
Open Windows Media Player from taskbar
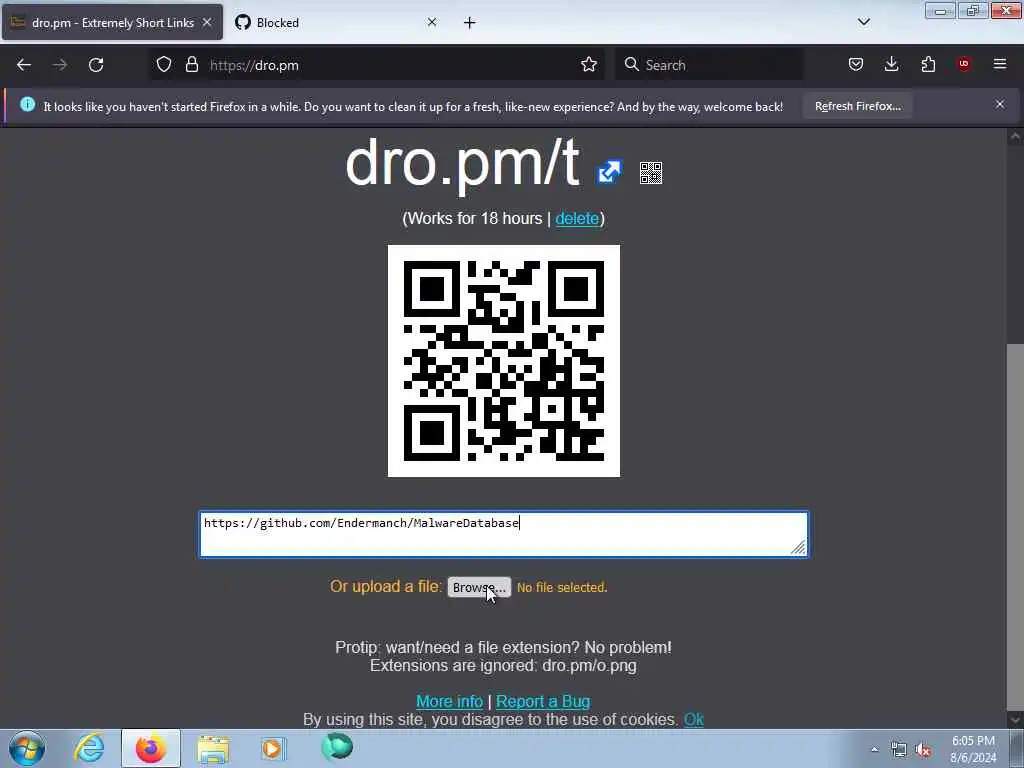274,748
